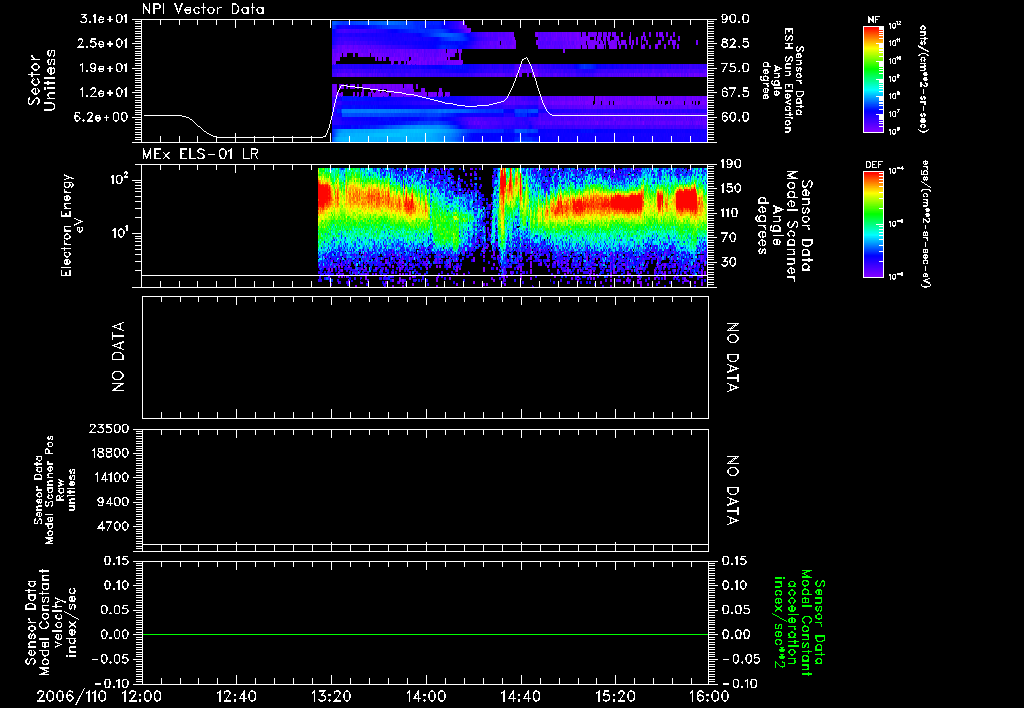This screenshot has width=1024, height=708.
Task: Click the NF flux units label
Action: (x=923, y=78)
